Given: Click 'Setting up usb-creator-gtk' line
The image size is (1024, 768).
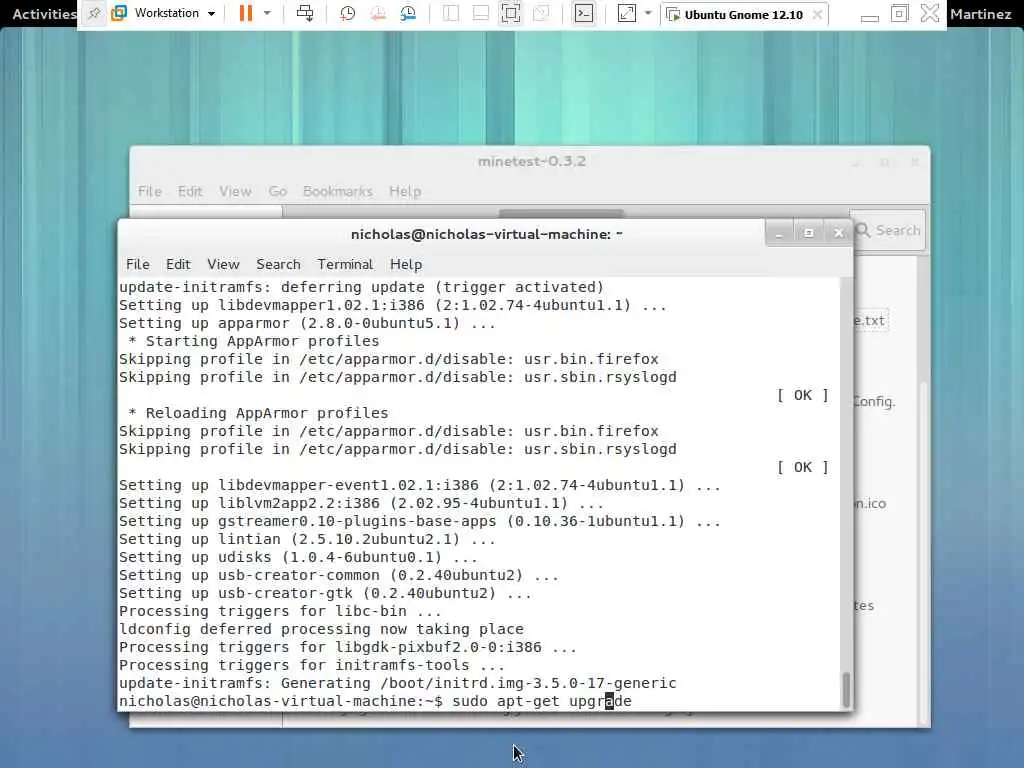Looking at the screenshot, I should 325,593.
